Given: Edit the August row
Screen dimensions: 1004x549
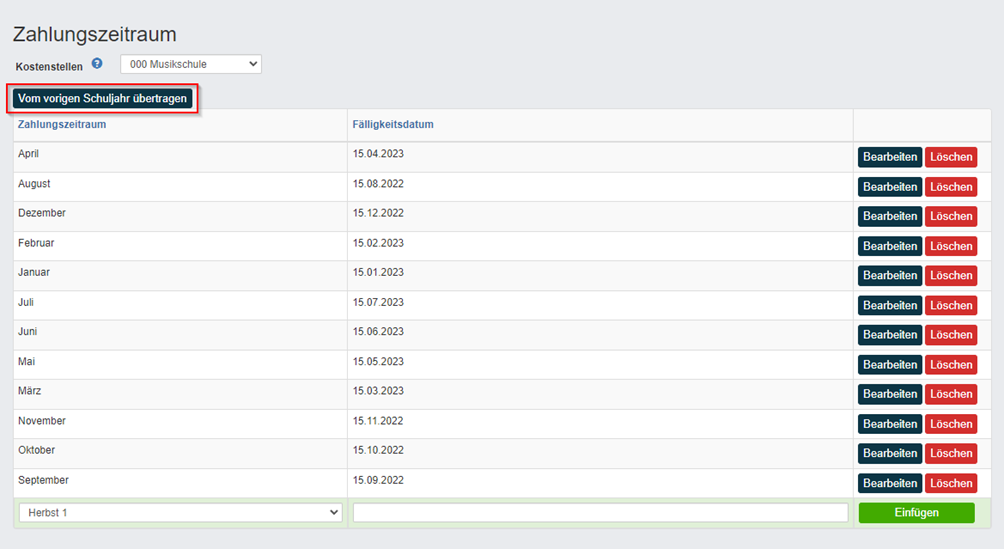Looking at the screenshot, I should 889,187.
